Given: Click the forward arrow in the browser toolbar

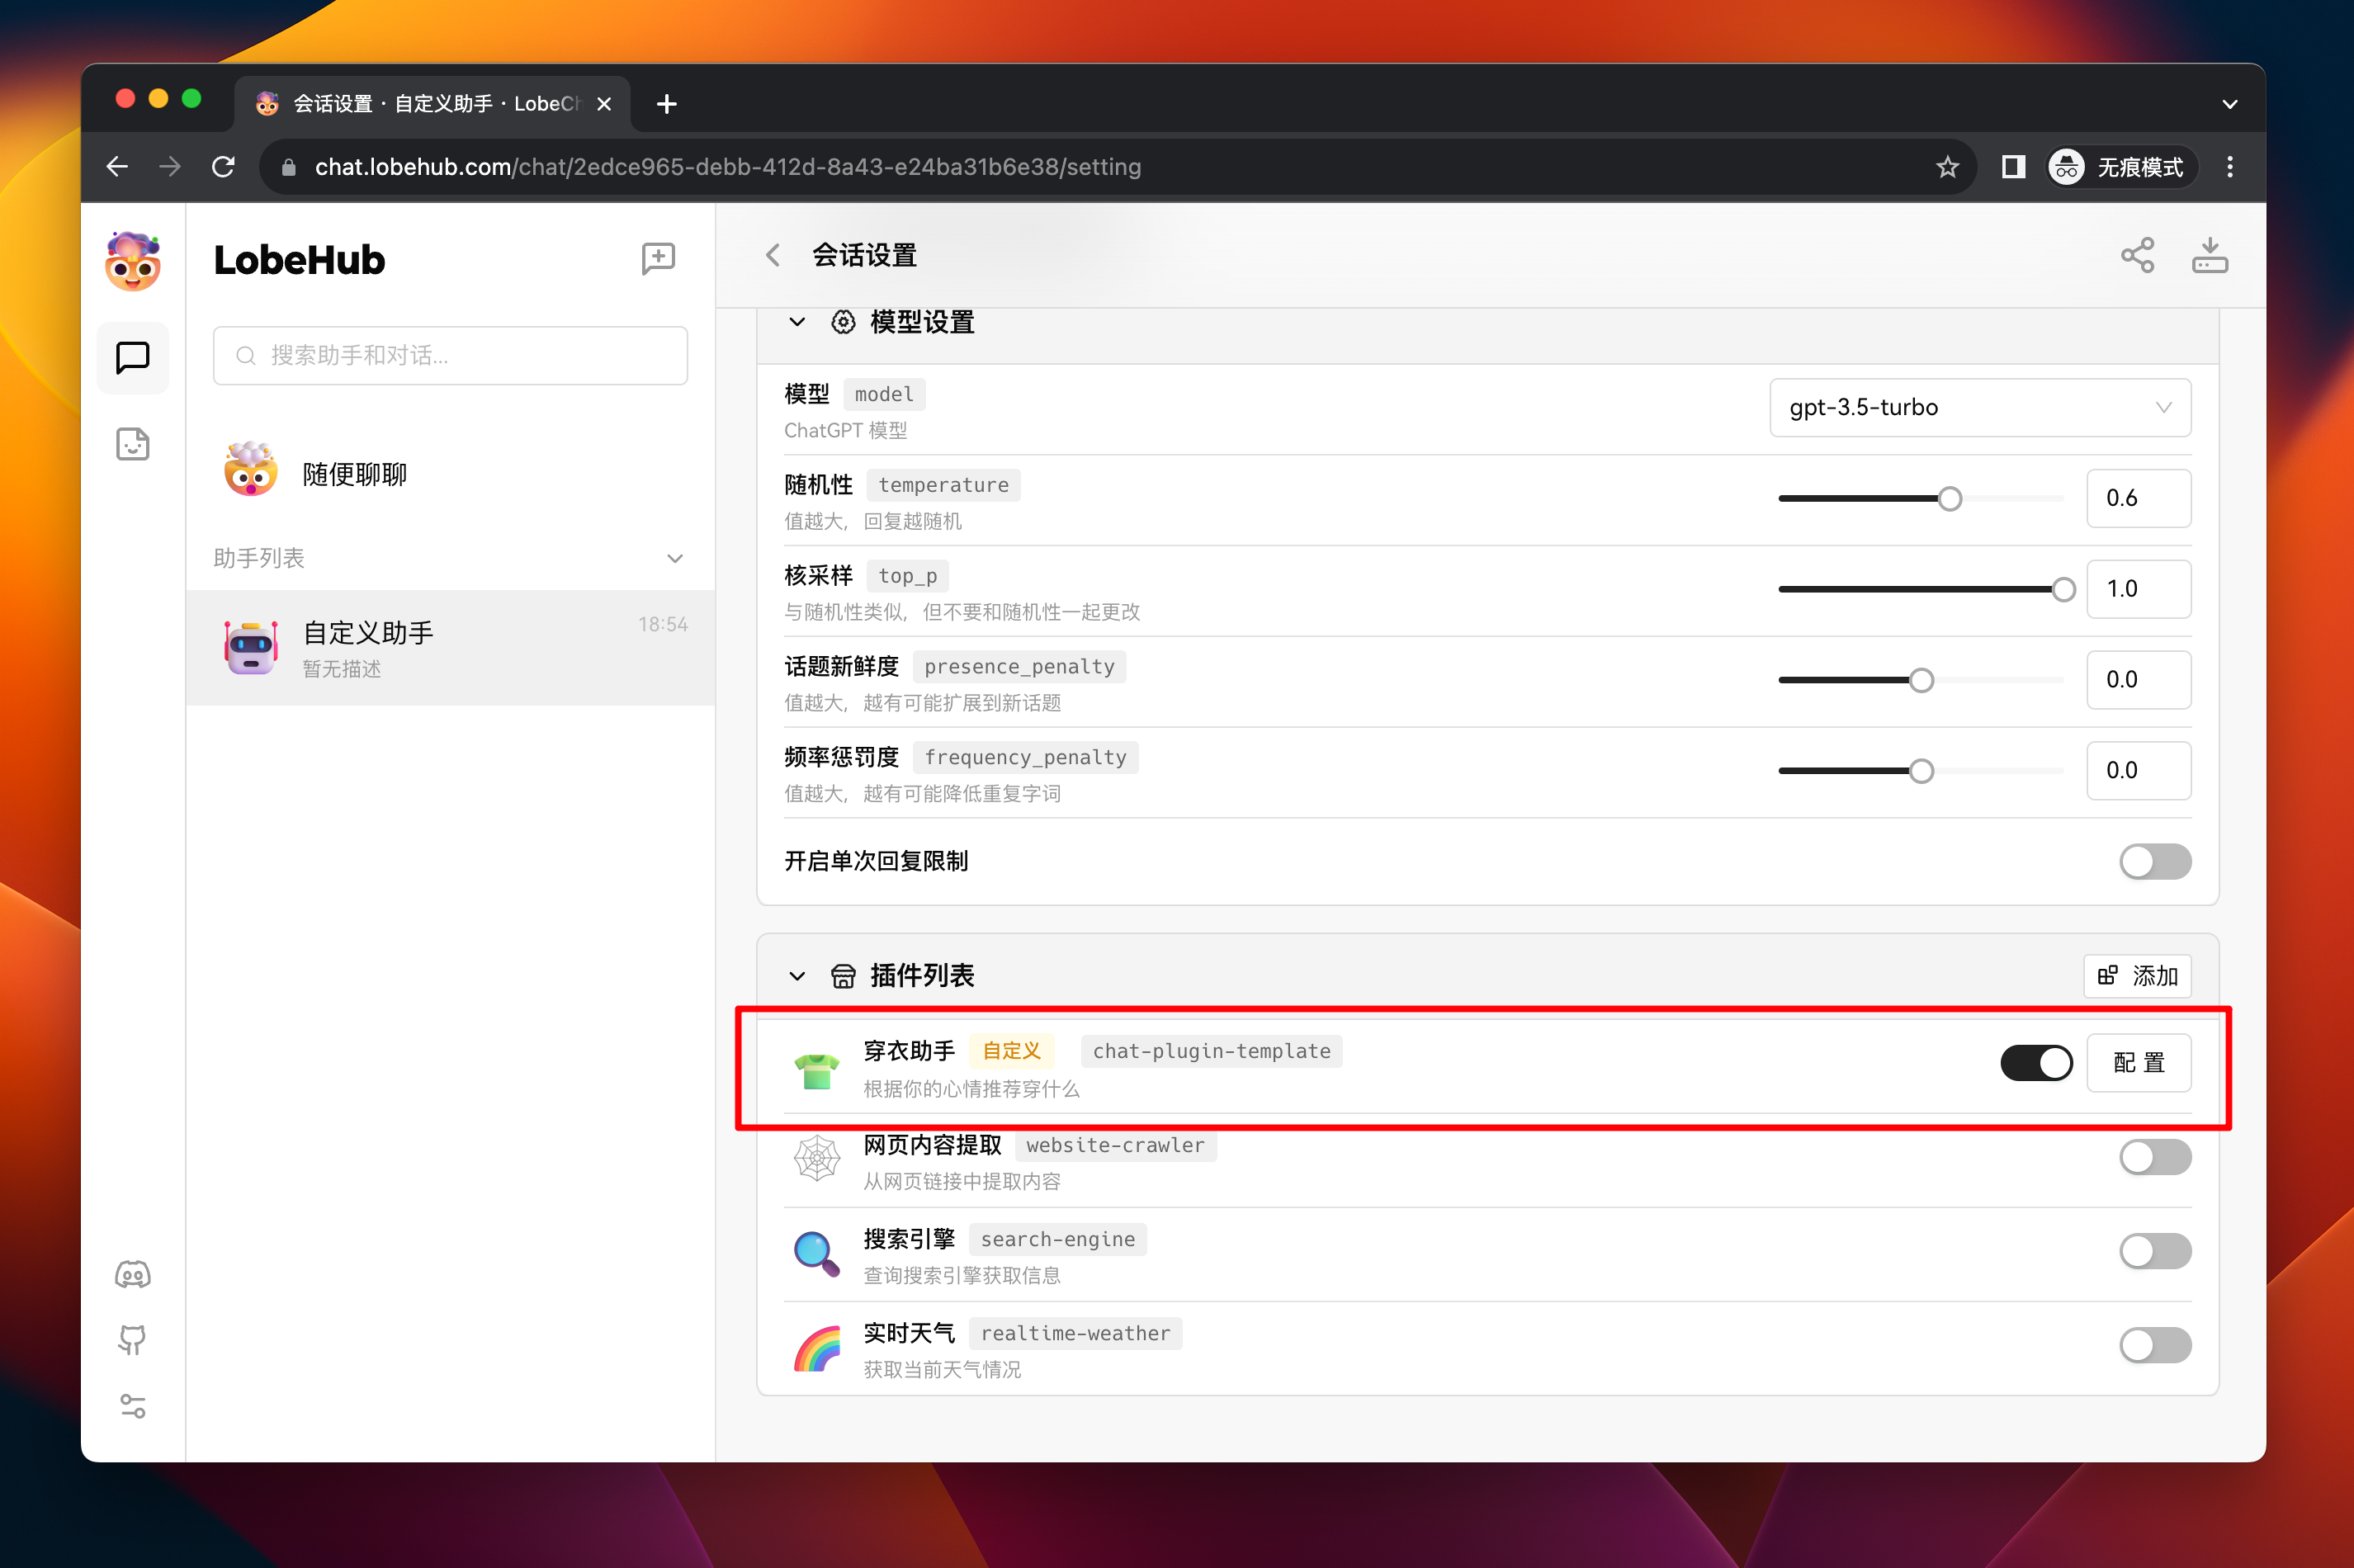Looking at the screenshot, I should click(x=170, y=167).
